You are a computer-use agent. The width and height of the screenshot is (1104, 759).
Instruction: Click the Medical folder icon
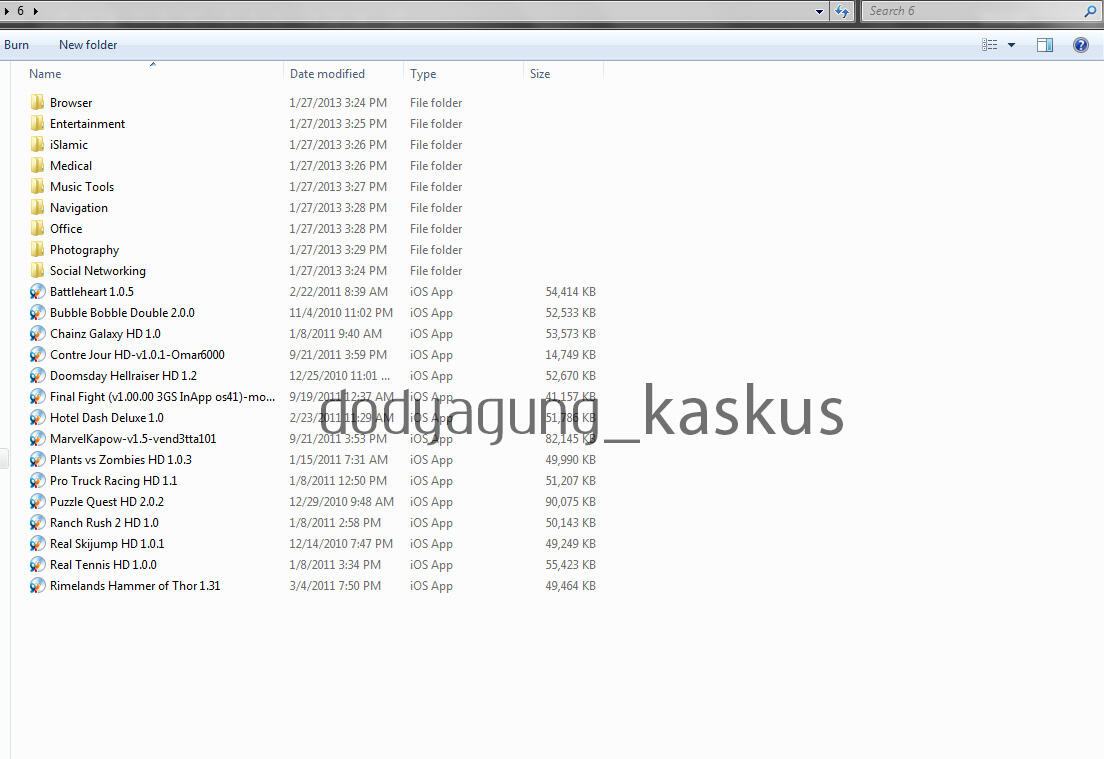[37, 166]
